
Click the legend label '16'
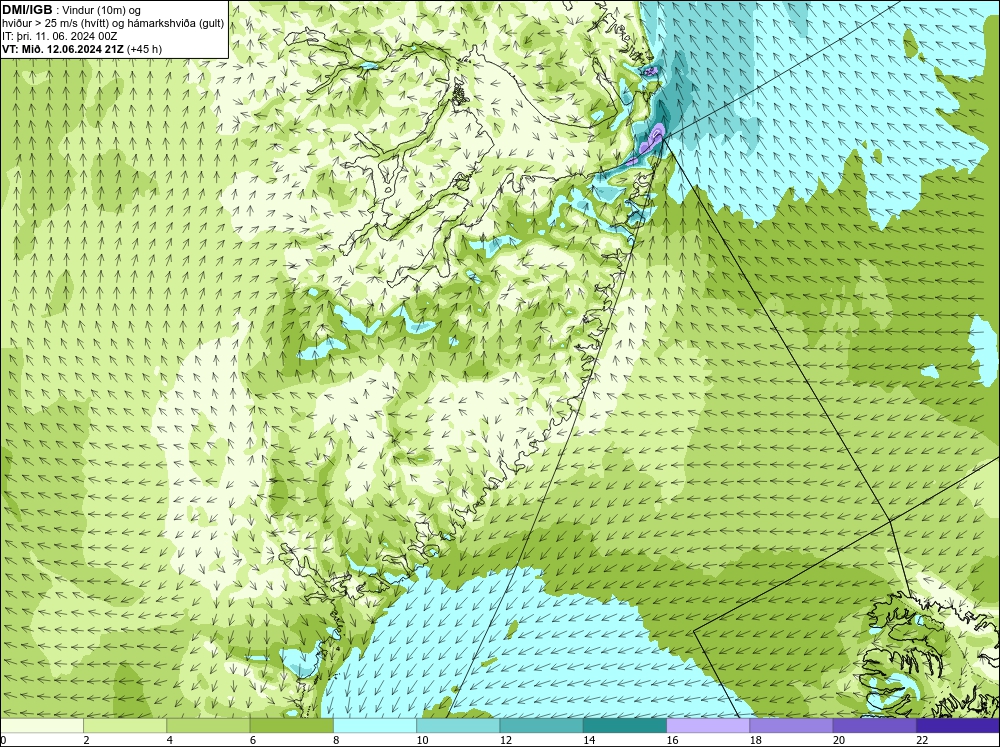[x=673, y=740]
